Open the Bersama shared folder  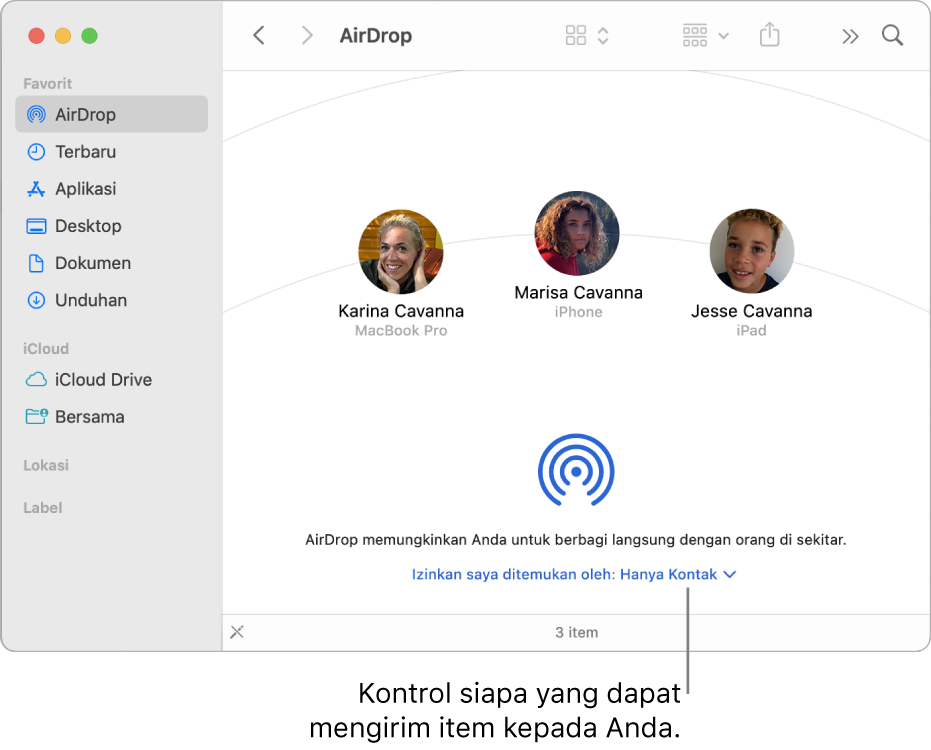coord(112,417)
